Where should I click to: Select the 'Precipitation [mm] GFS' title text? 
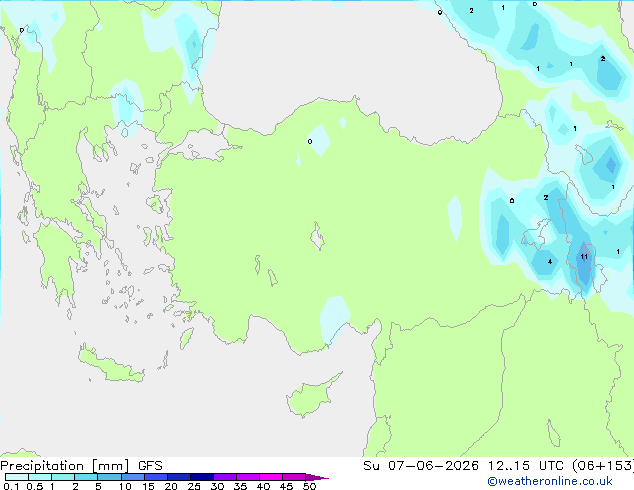tap(81, 466)
